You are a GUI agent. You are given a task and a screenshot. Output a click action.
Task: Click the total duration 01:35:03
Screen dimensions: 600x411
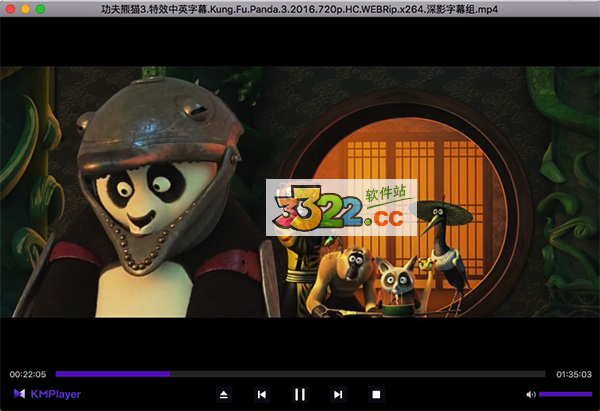574,374
